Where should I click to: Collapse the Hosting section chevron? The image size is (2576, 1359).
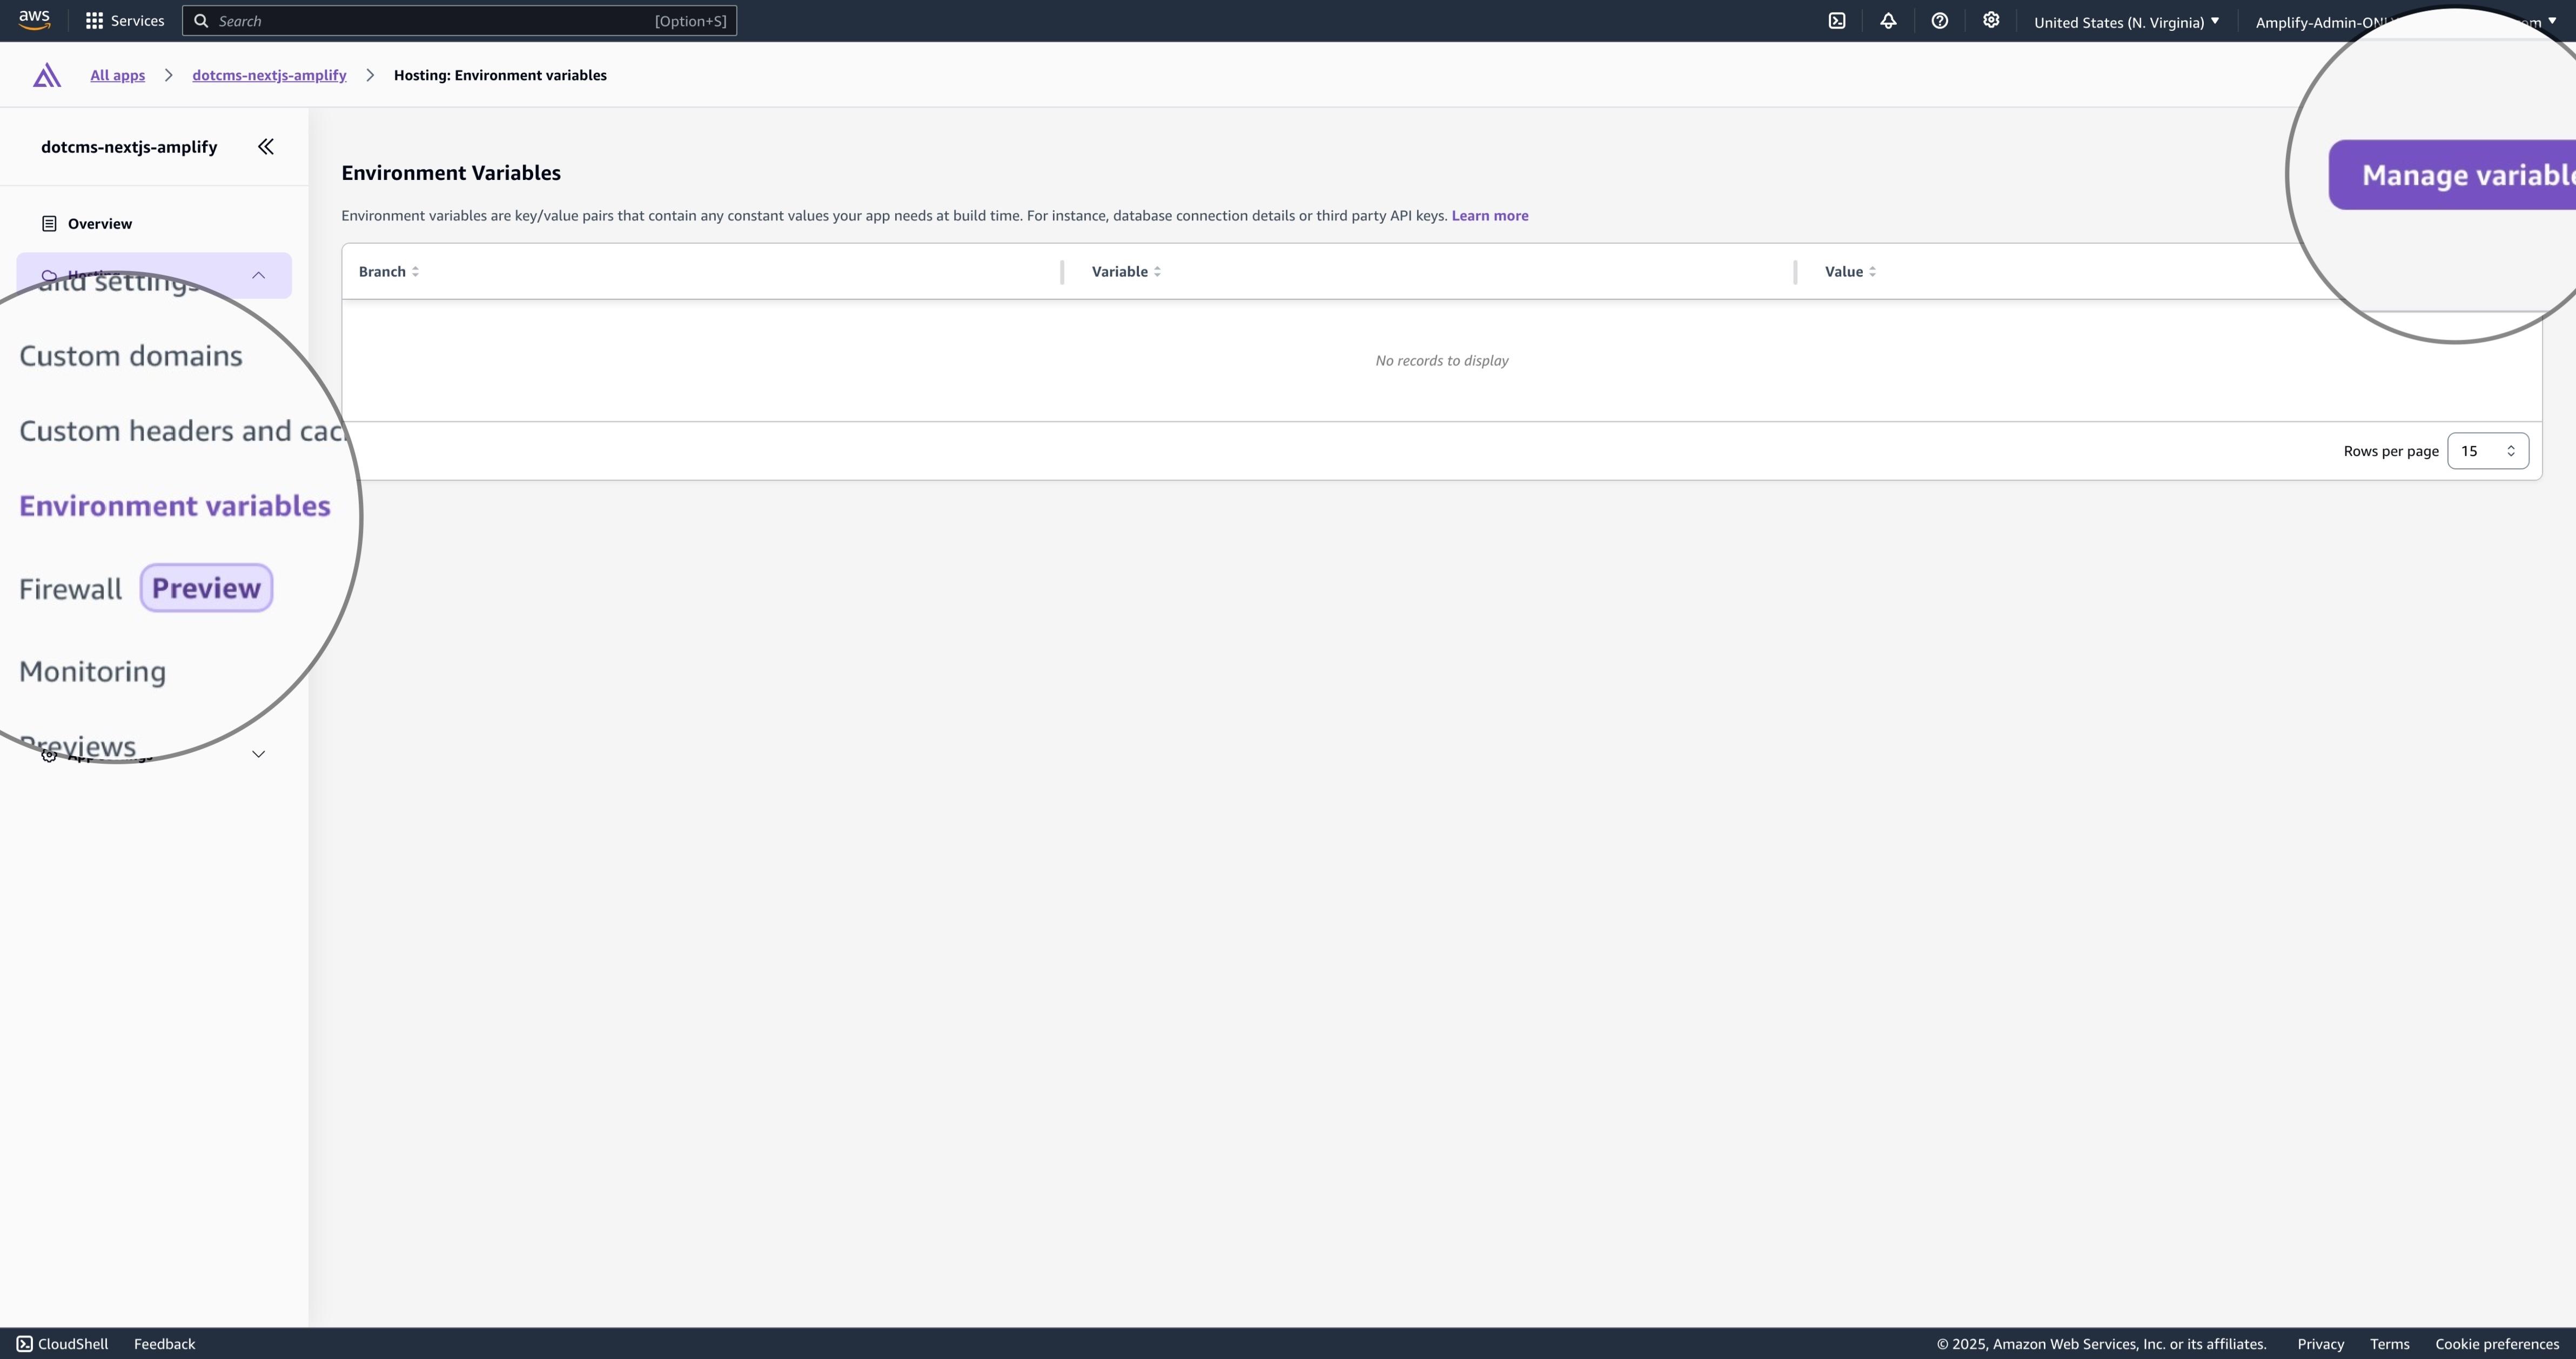click(x=258, y=275)
